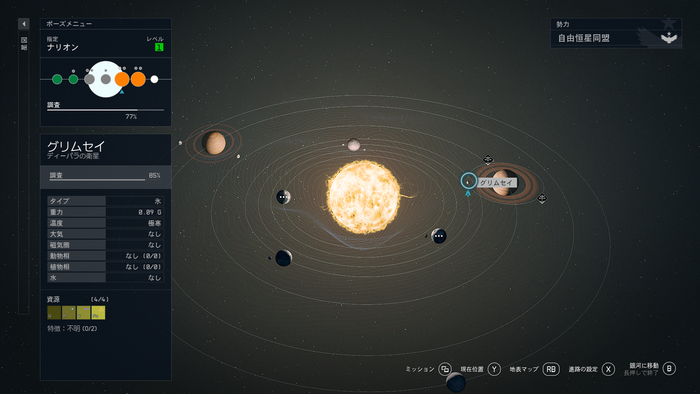Viewport: 700px width, 394px height.
Task: Select the 水 row in the stats
Action: coord(105,278)
